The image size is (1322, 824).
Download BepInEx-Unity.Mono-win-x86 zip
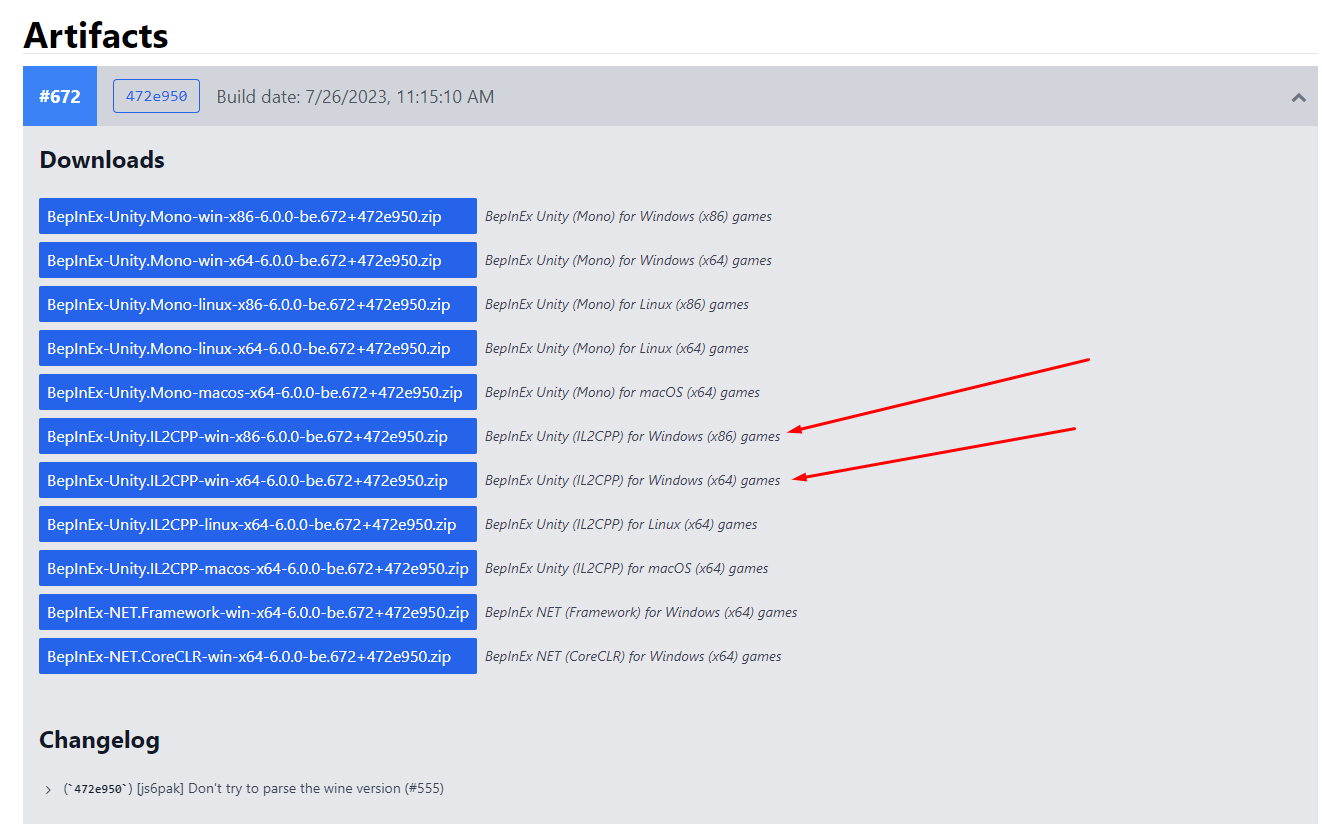(x=258, y=216)
